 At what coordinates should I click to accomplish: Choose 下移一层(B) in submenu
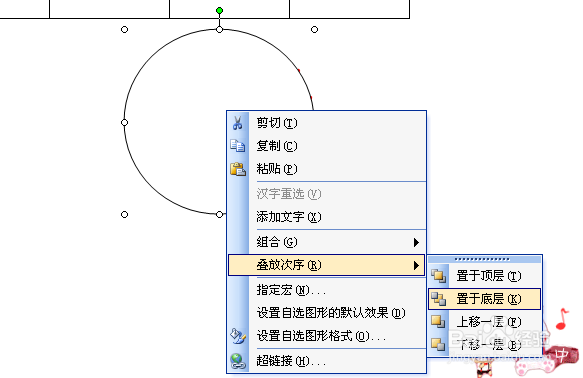click(x=484, y=345)
